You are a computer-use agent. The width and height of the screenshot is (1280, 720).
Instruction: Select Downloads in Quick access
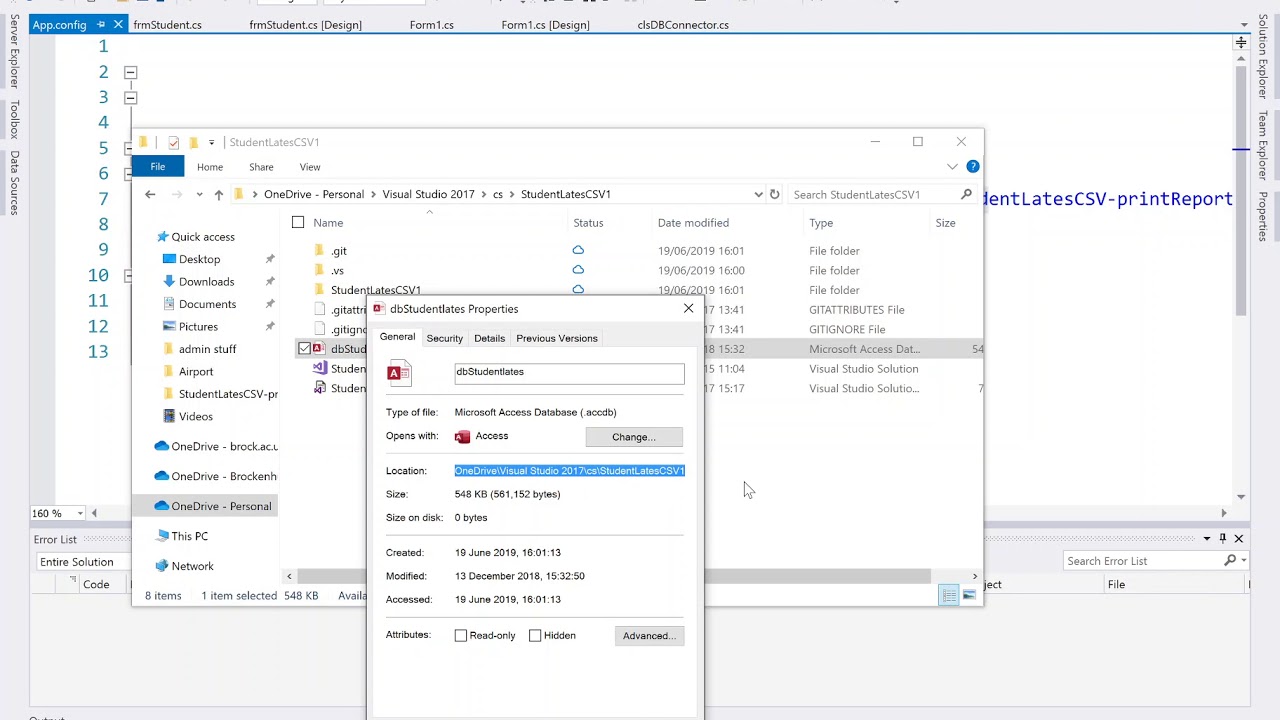206,281
